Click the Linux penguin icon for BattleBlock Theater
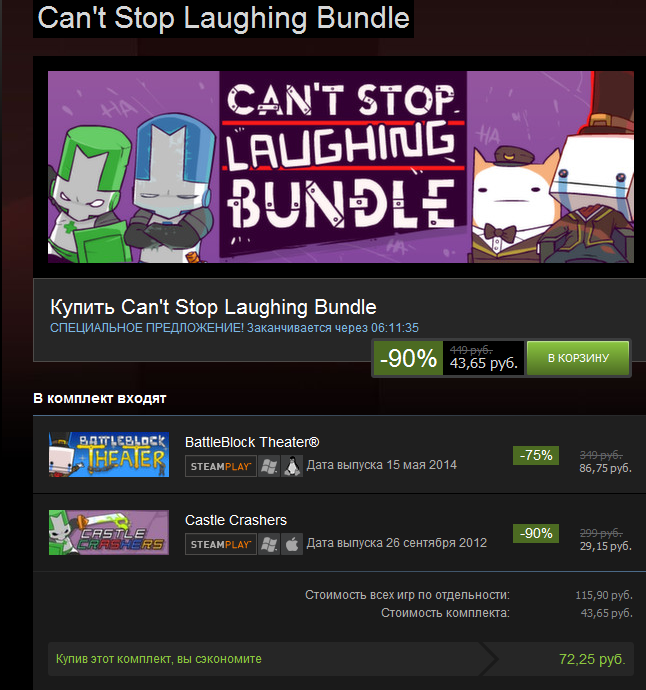 point(292,466)
